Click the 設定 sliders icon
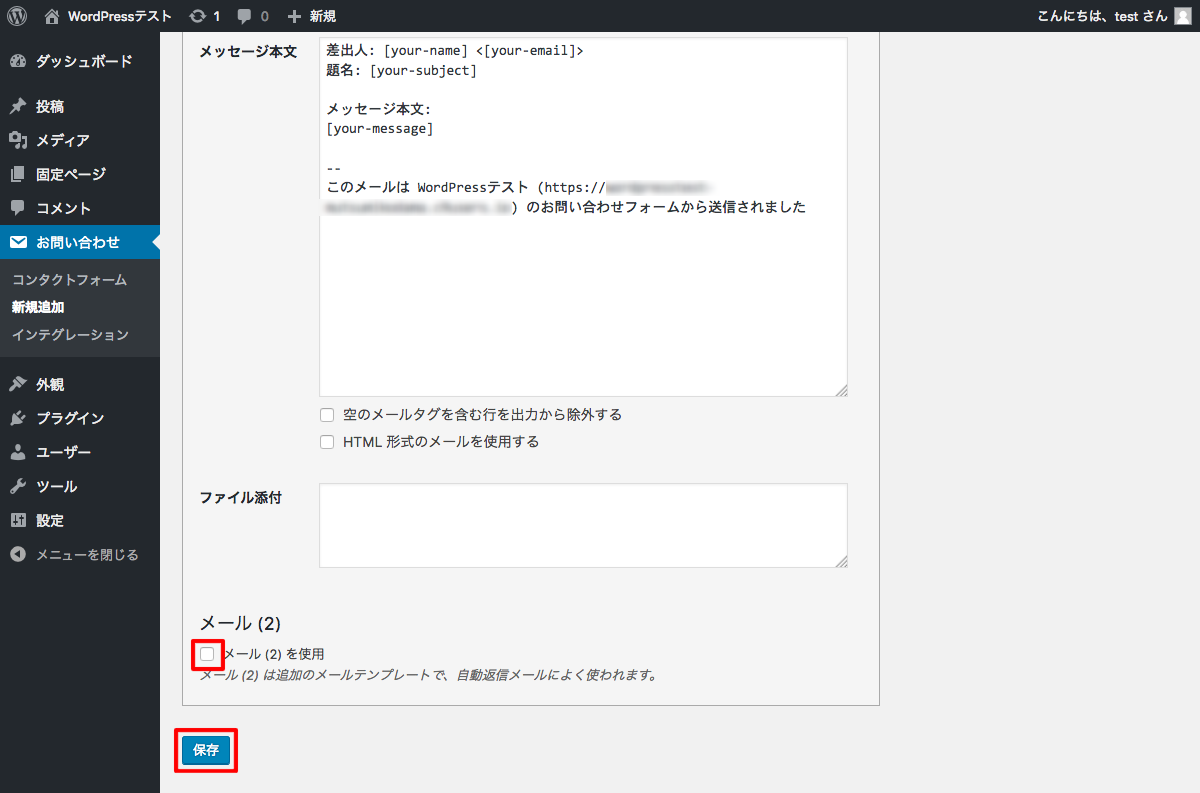The width and height of the screenshot is (1200, 793). point(18,520)
